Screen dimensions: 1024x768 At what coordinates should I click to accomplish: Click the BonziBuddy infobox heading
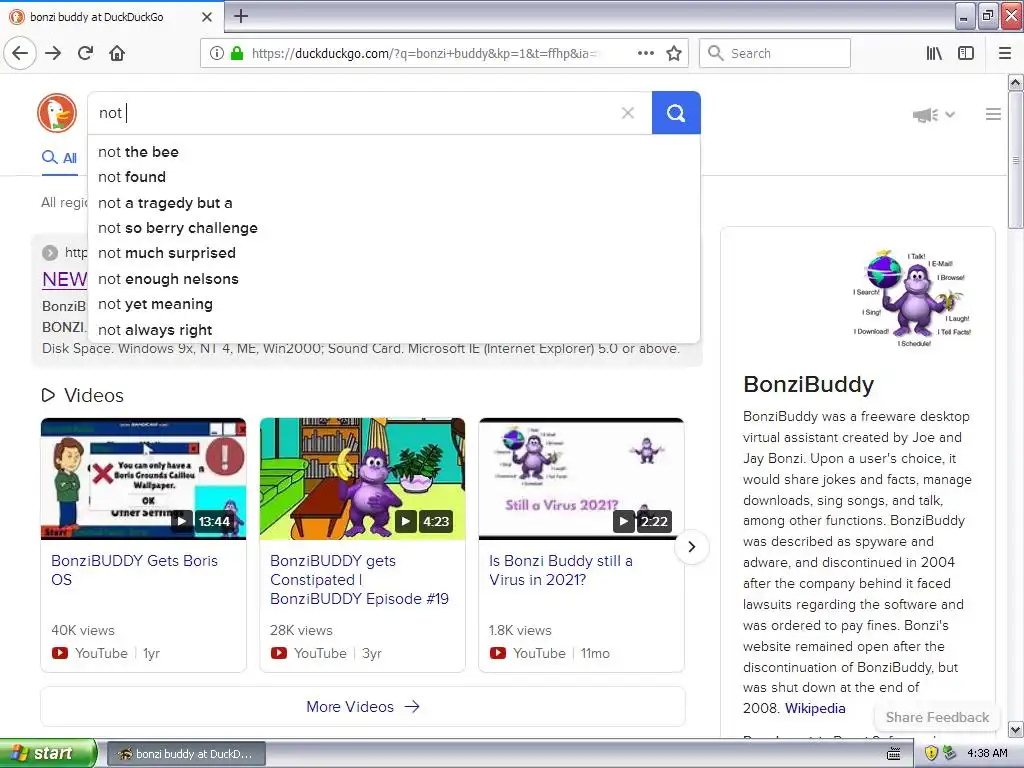(808, 384)
